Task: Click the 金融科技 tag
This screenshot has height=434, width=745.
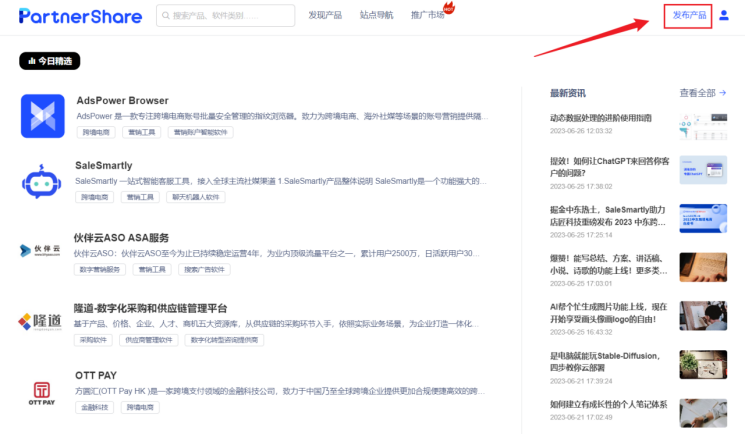Action: coord(95,407)
